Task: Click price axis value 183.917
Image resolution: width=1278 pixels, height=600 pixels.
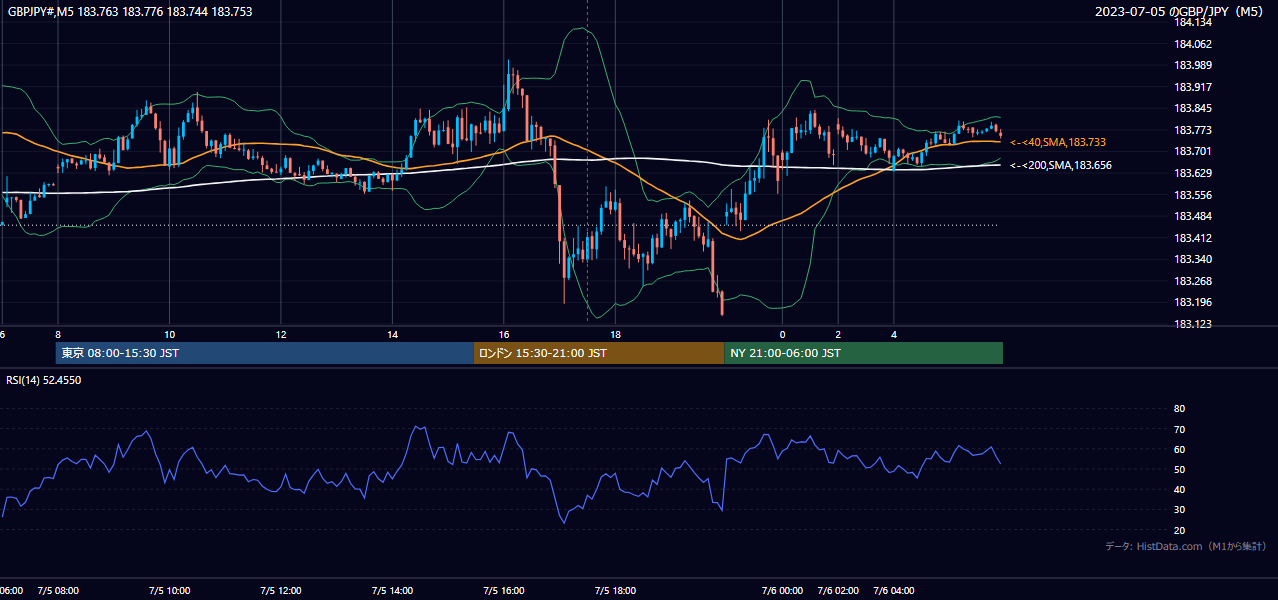Action: [1192, 87]
